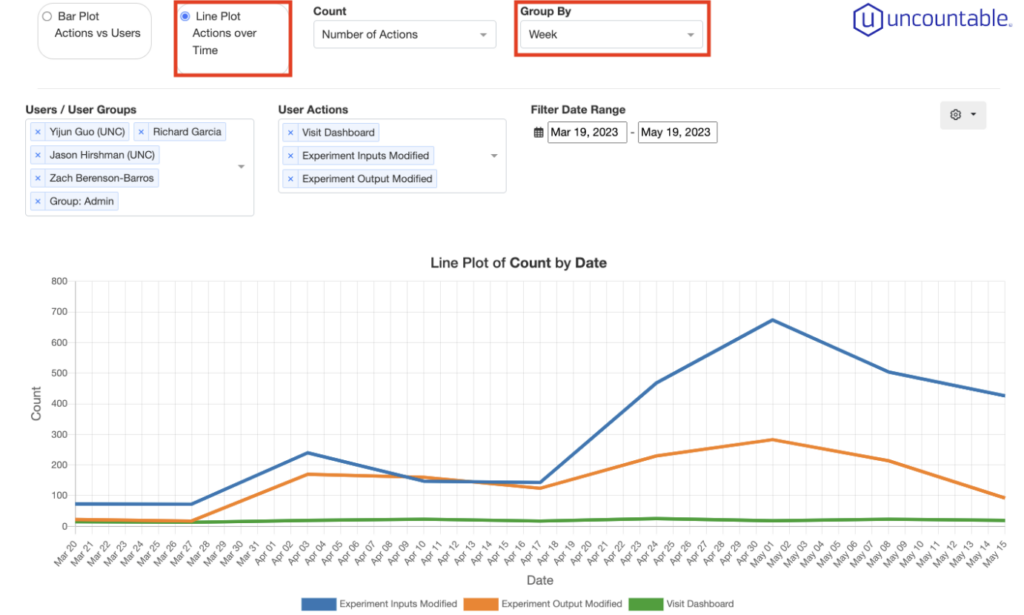Edit the start date Mar 19, 2023

[x=587, y=133]
